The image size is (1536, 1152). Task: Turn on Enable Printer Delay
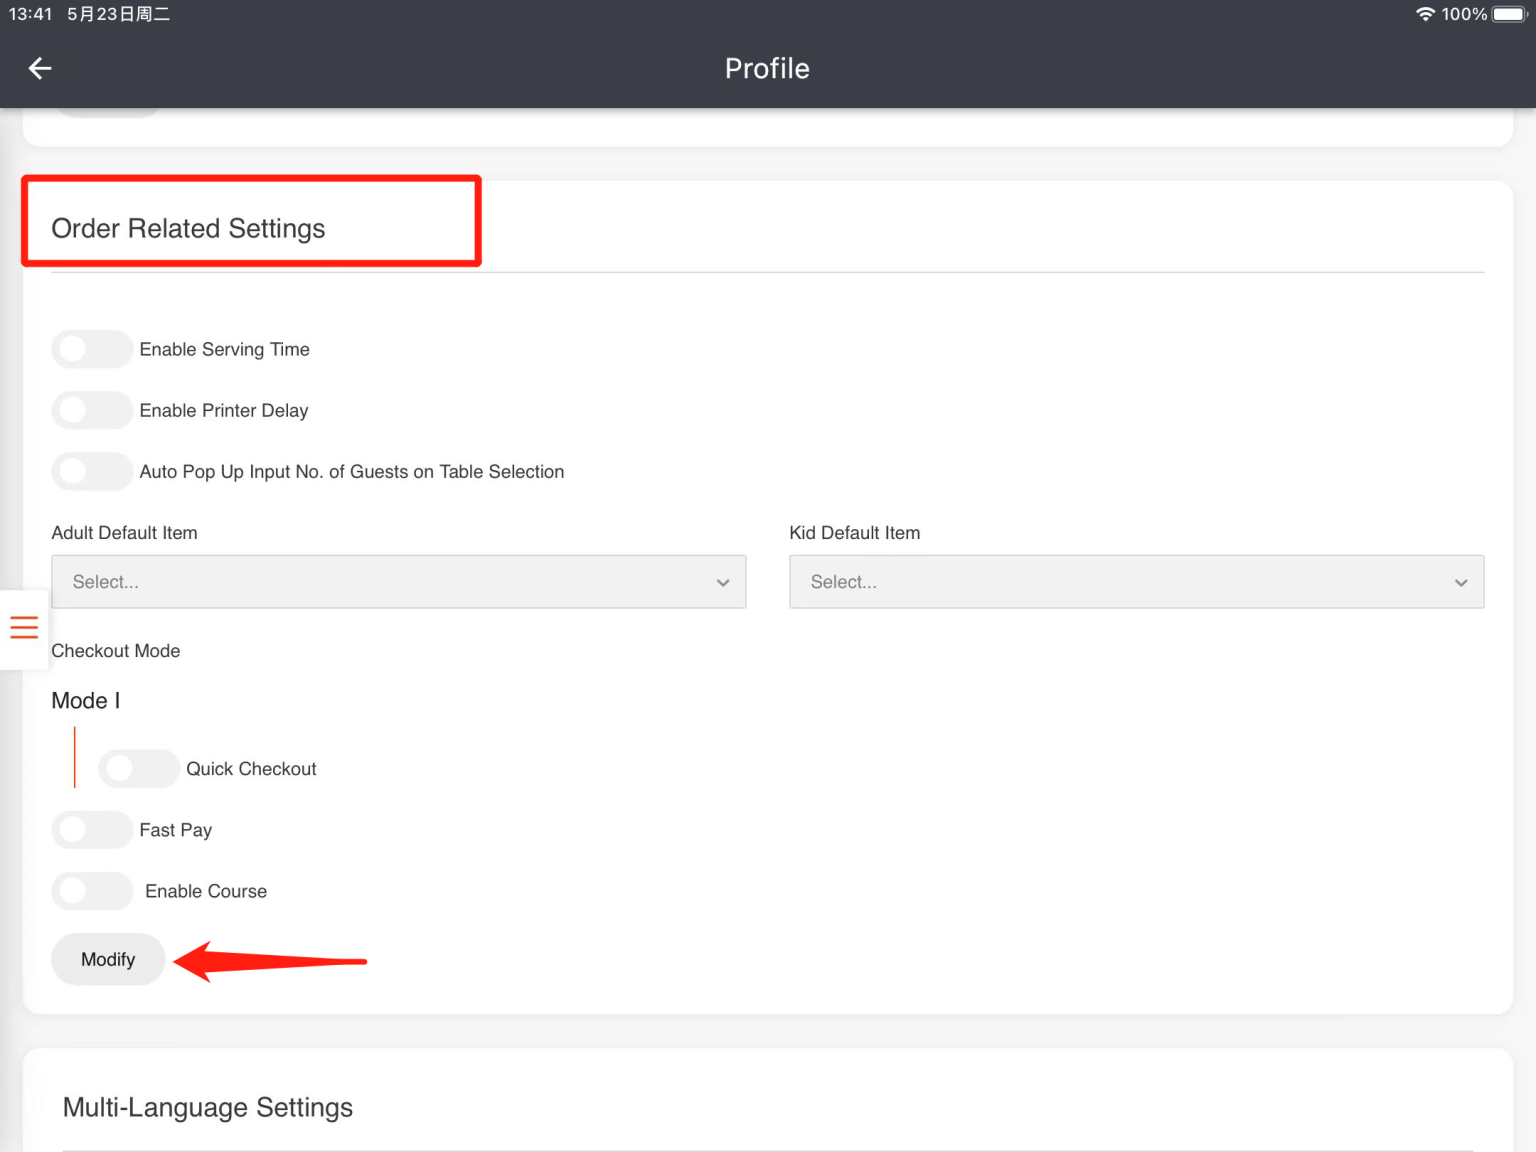91,410
